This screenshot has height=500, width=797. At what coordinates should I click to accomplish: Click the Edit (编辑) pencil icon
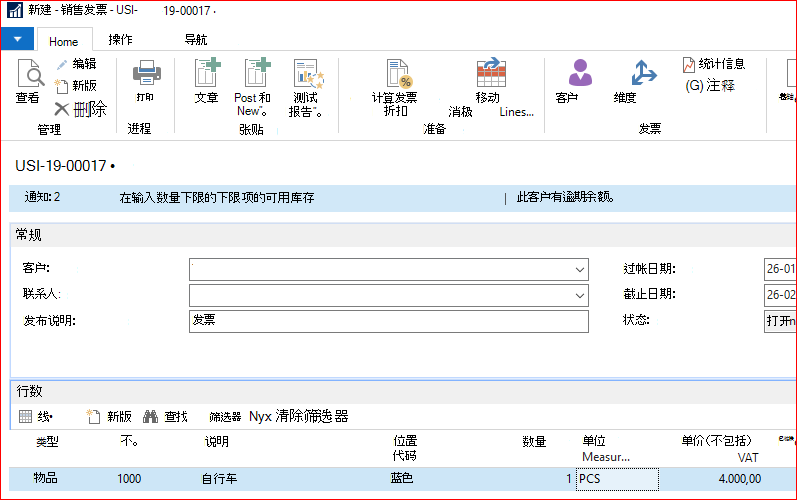point(62,65)
